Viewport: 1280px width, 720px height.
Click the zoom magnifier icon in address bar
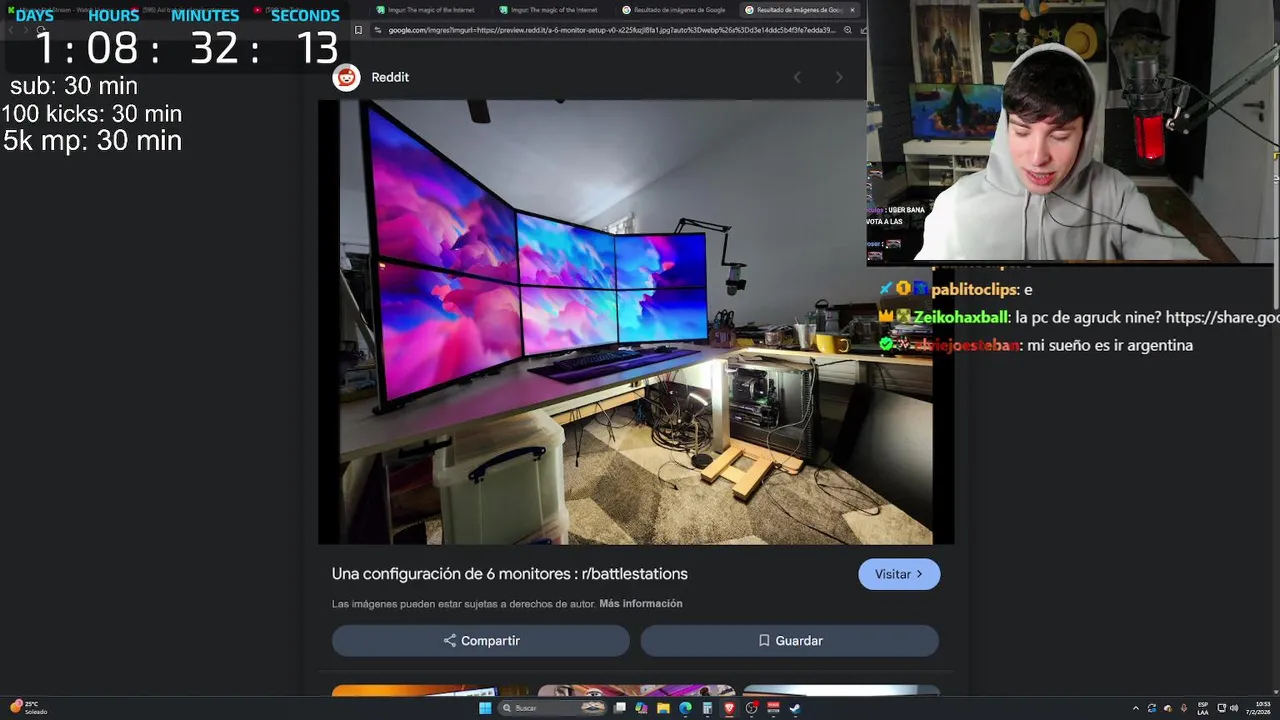(x=848, y=30)
